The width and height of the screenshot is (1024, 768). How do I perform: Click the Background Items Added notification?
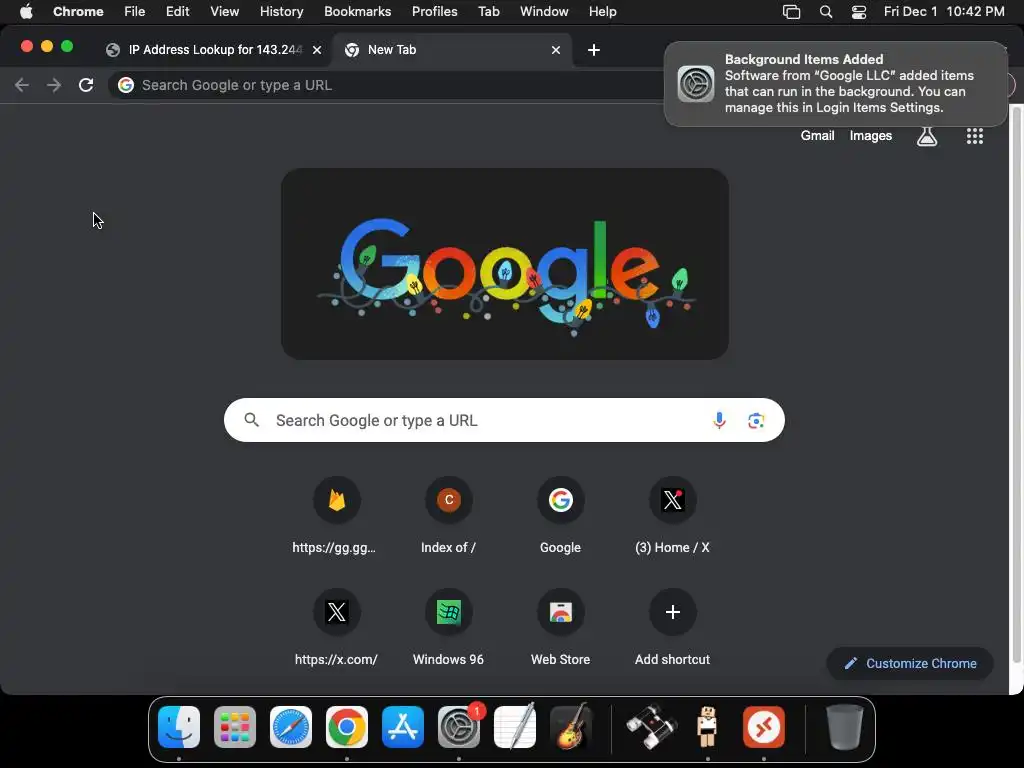835,84
